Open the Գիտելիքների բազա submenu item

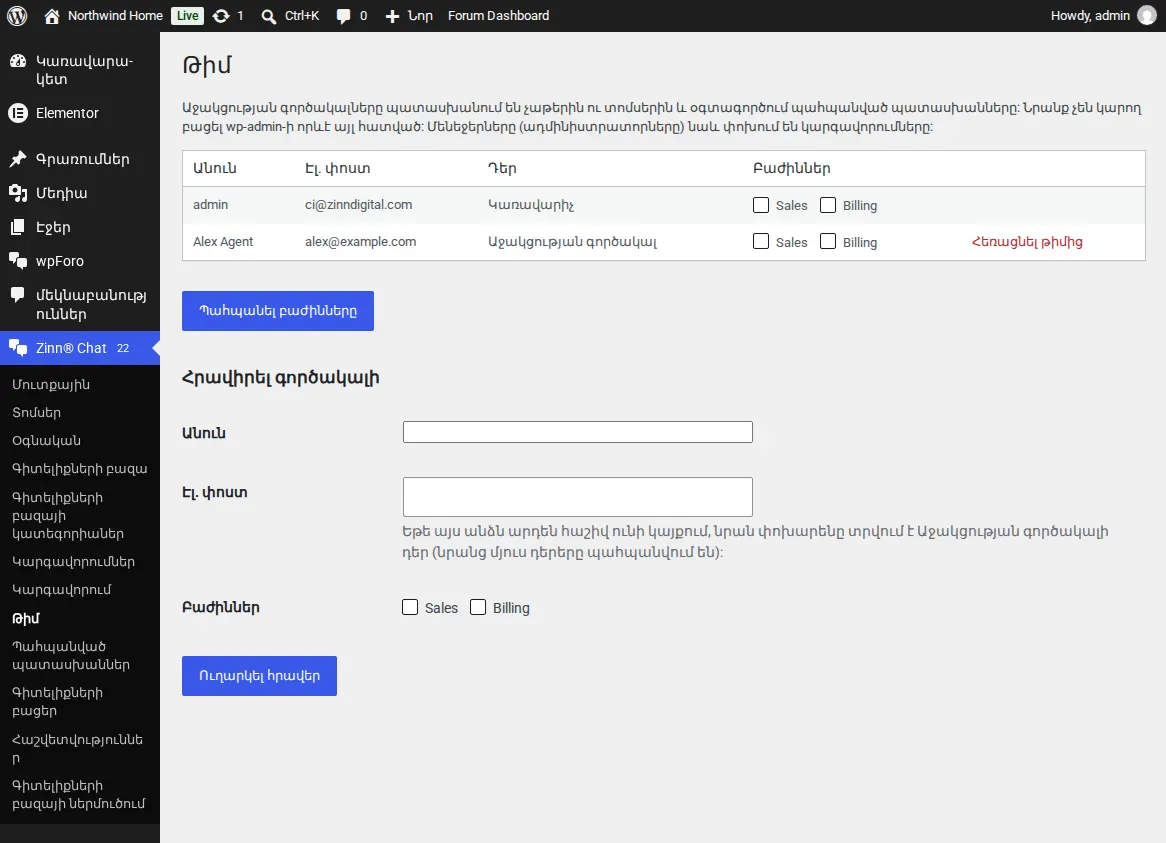click(x=80, y=469)
